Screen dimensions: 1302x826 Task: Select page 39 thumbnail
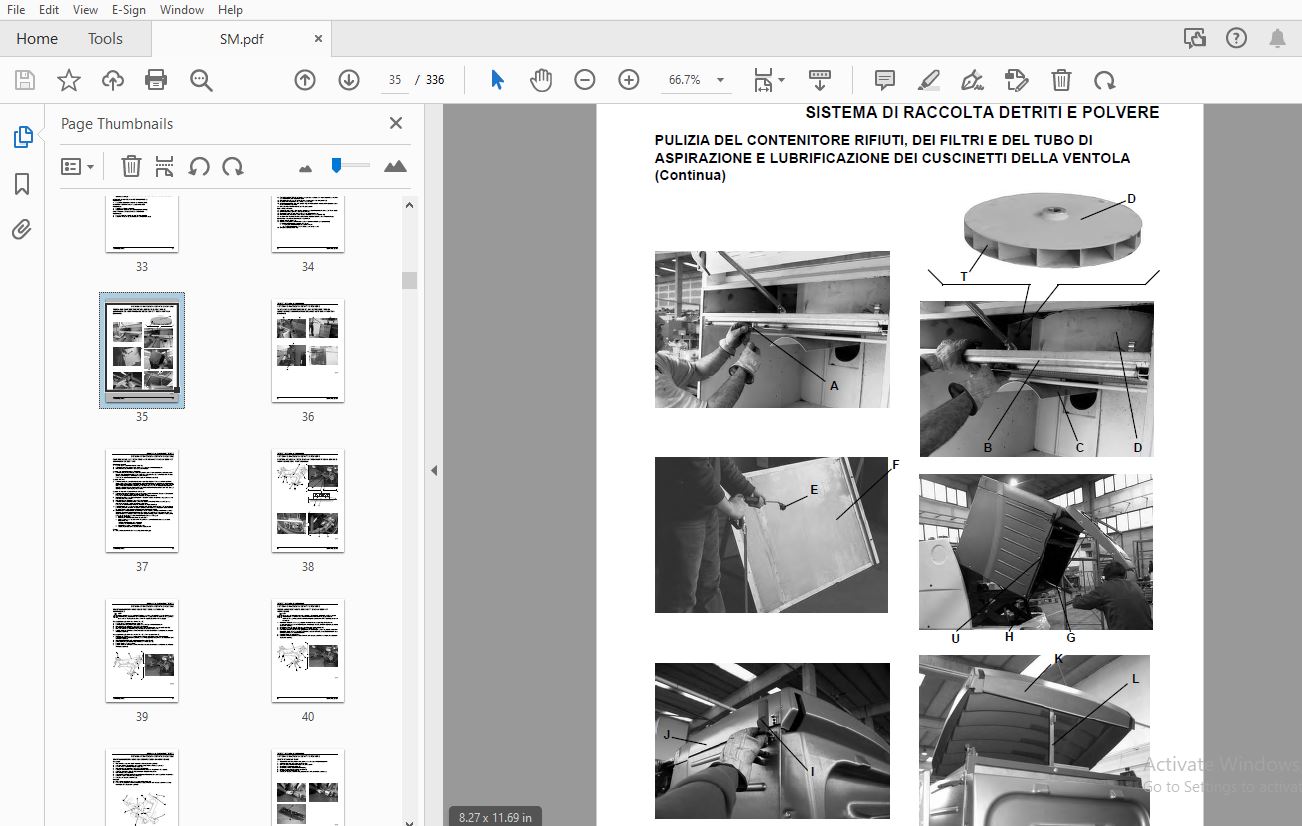pyautogui.click(x=142, y=650)
